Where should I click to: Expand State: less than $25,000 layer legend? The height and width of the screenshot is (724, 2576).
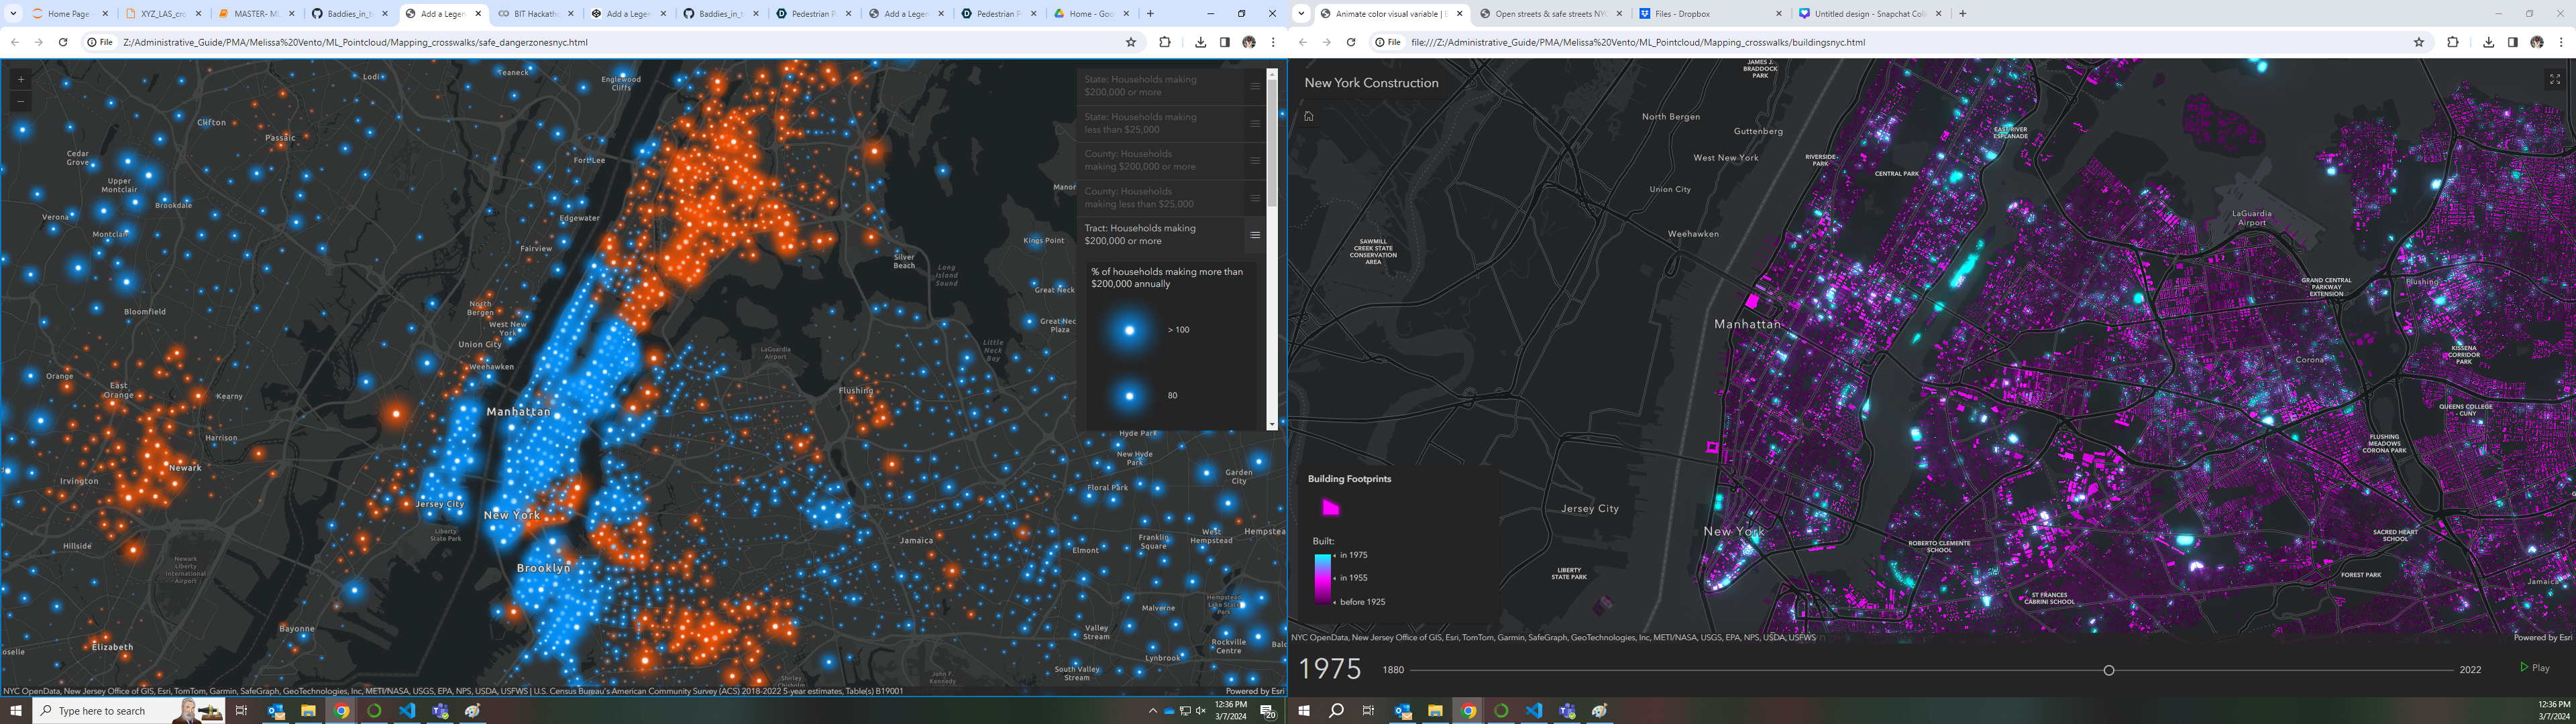coord(1254,123)
